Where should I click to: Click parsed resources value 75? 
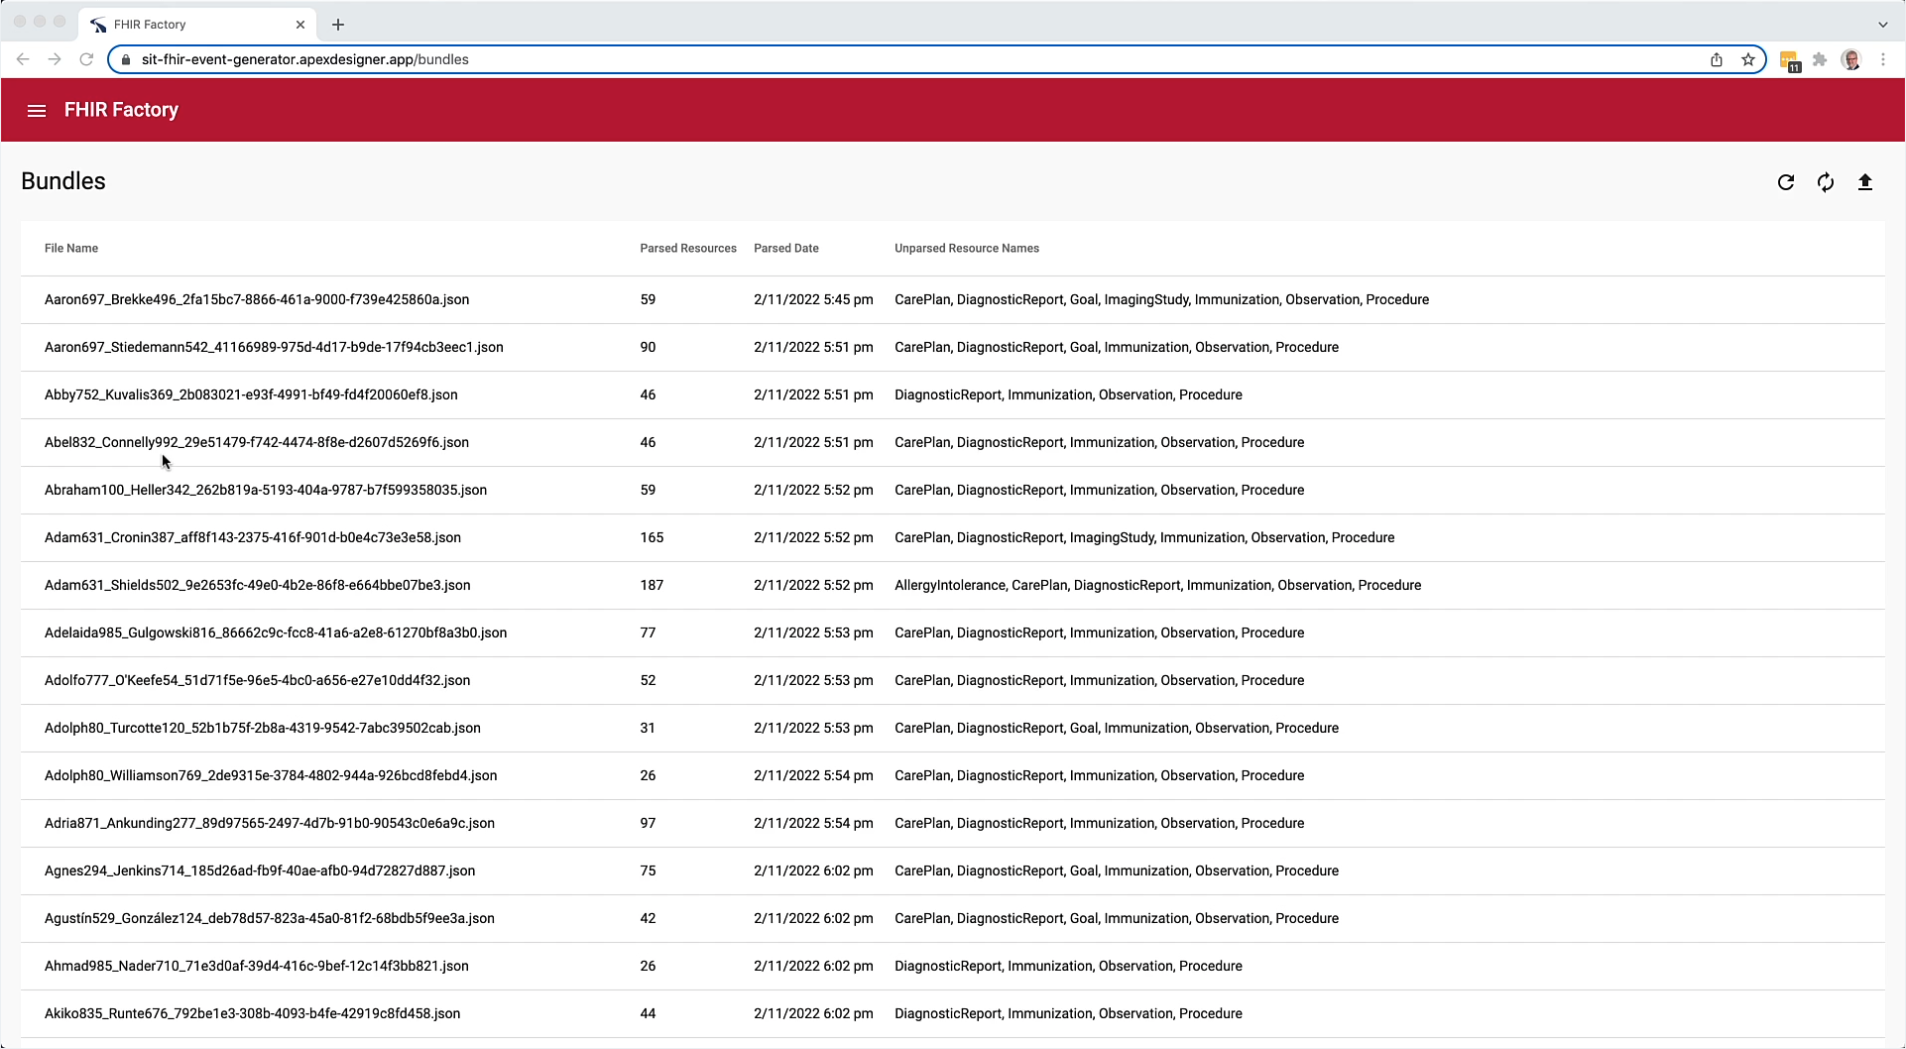click(648, 871)
